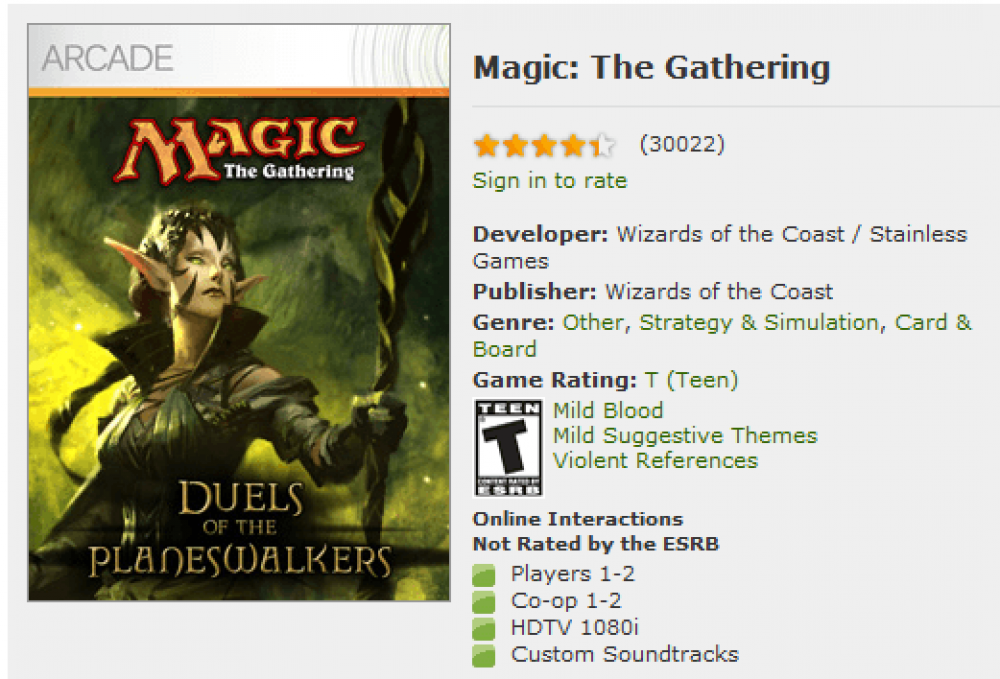The image size is (1000, 679).
Task: Click the ARCADE banner on the cover
Action: (x=239, y=58)
